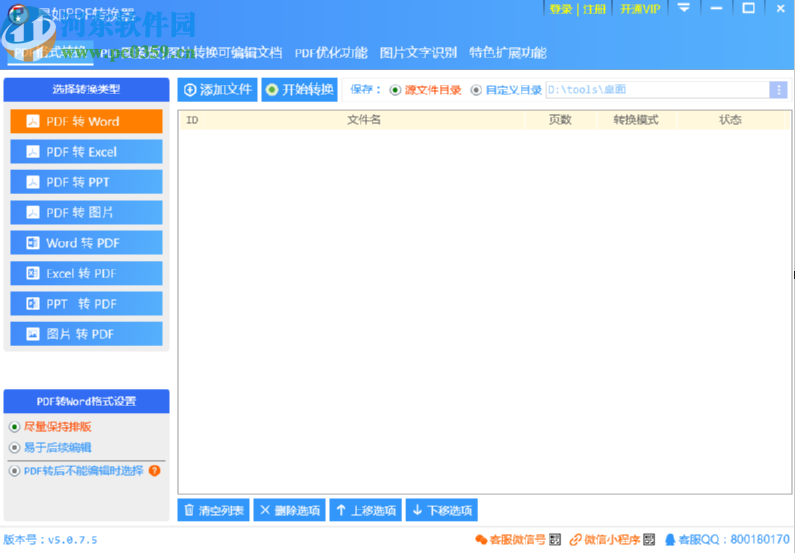Click the 开始转换 (start conversion) button
This screenshot has width=795, height=553.
point(299,90)
